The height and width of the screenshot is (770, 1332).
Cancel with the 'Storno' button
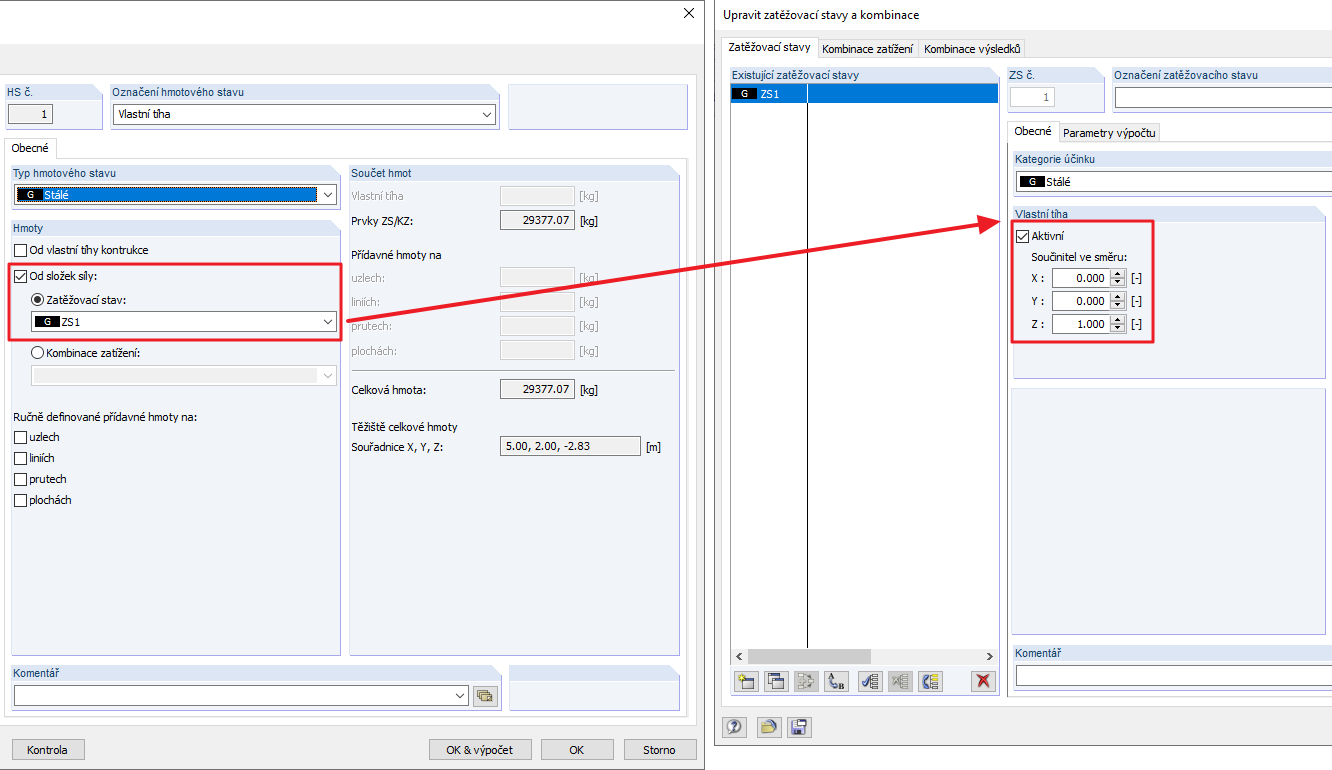coord(659,749)
